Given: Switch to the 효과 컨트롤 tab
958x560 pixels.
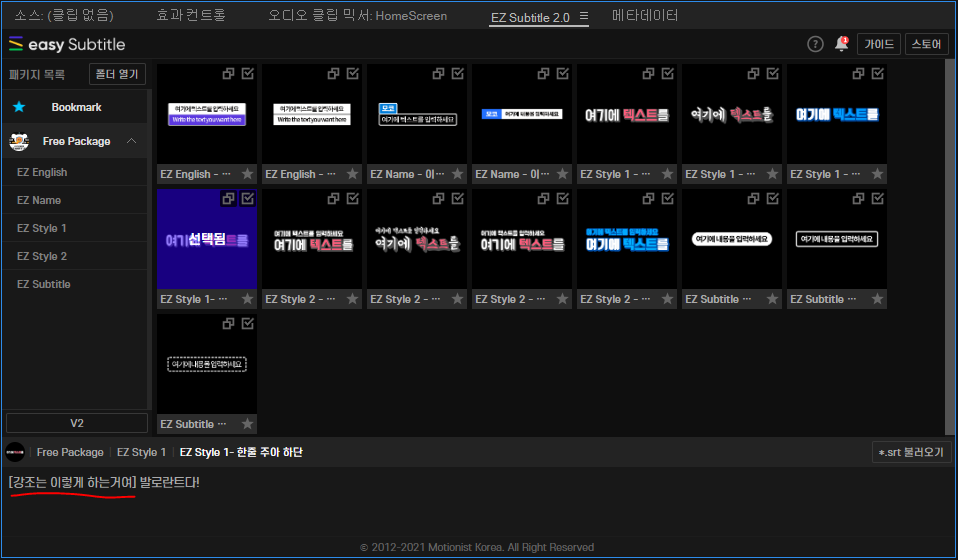Looking at the screenshot, I should click(191, 15).
